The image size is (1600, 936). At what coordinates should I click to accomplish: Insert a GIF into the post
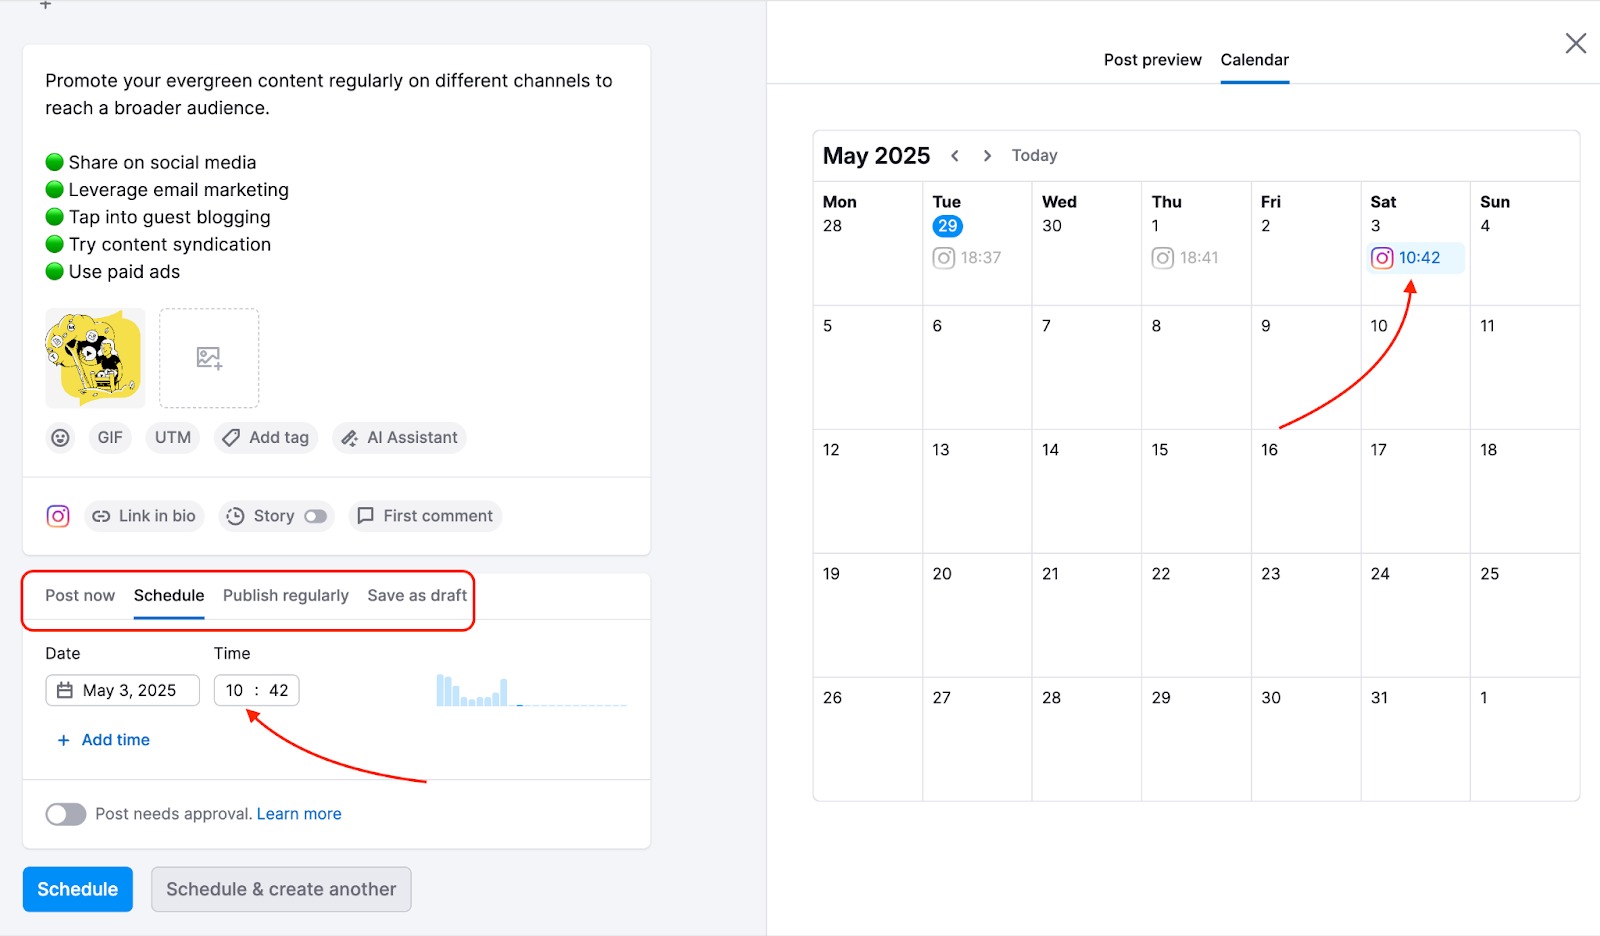tap(110, 437)
